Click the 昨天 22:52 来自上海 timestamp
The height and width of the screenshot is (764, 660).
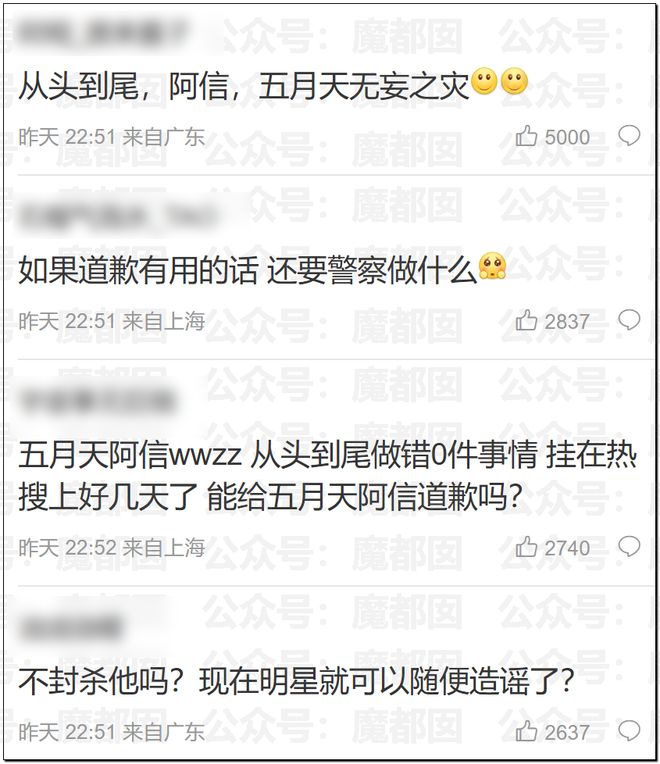point(112,548)
